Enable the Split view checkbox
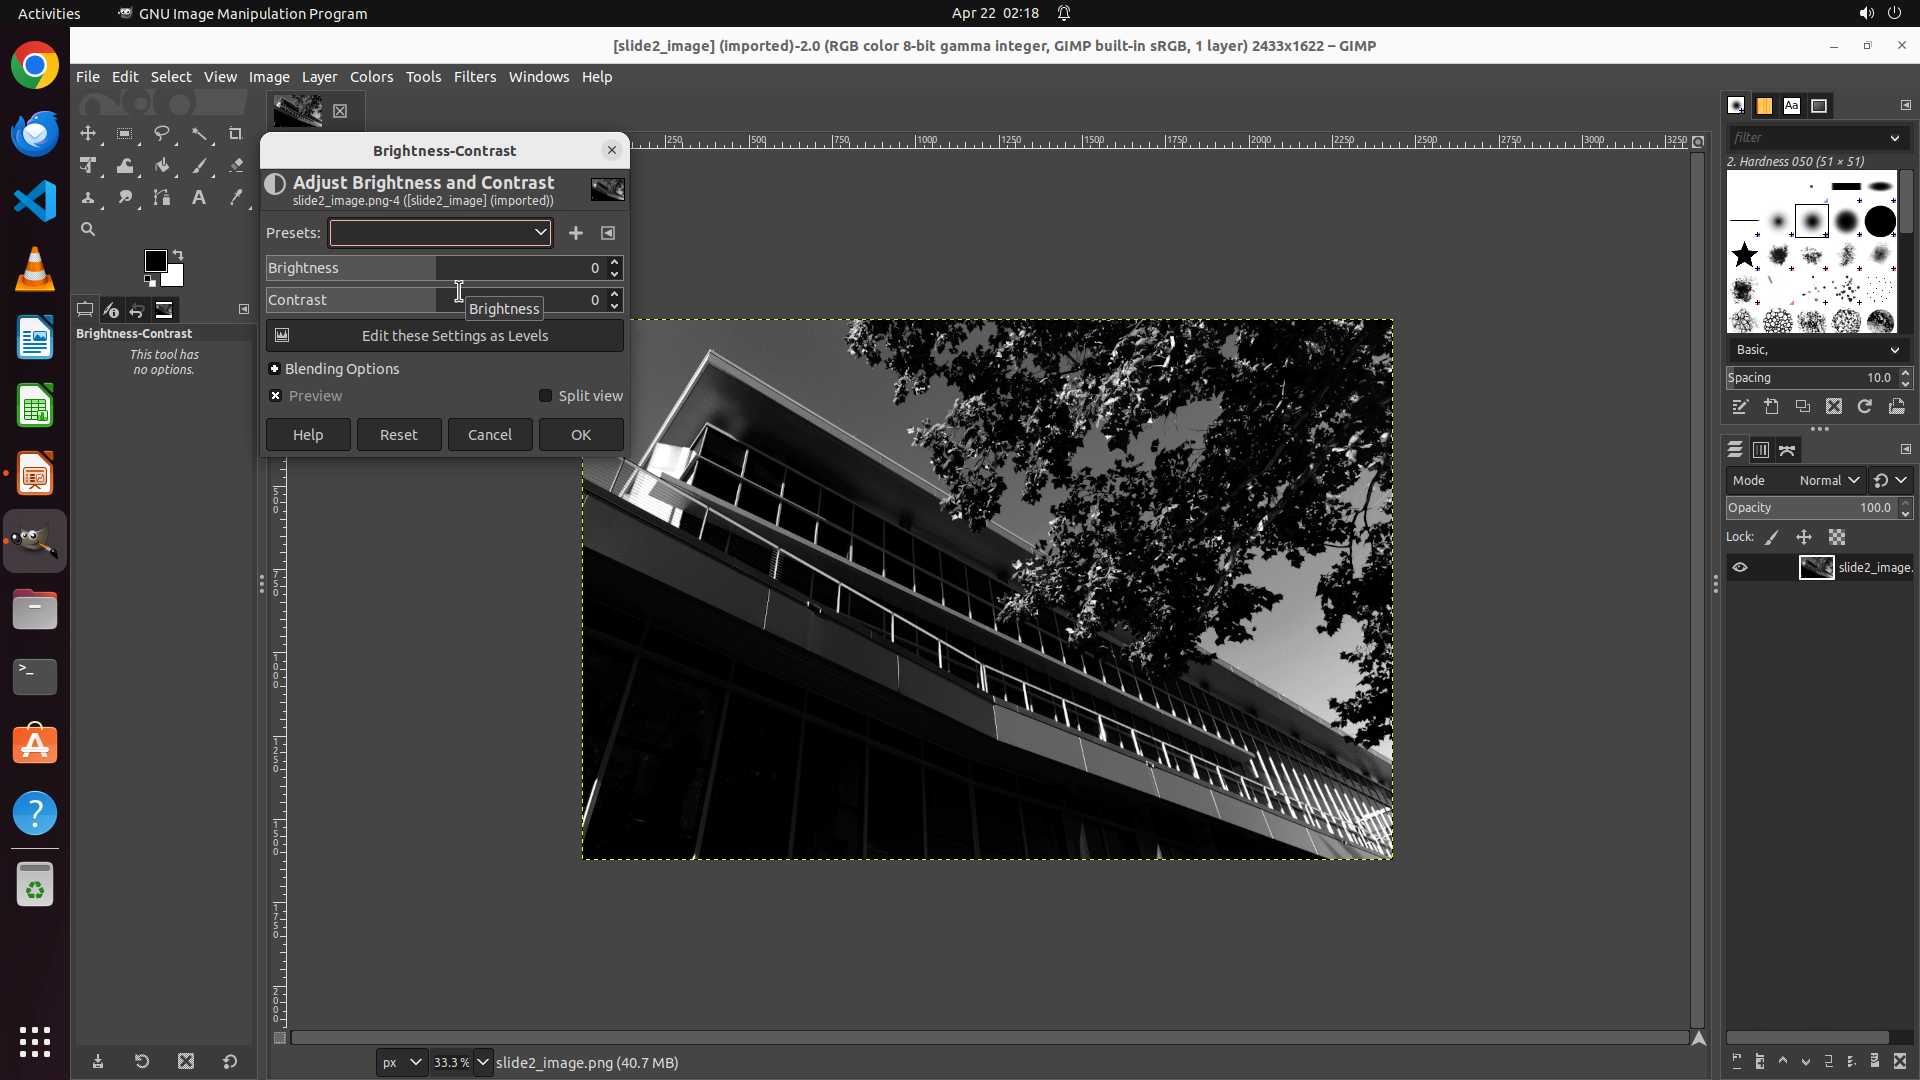1920x1080 pixels. tap(546, 396)
